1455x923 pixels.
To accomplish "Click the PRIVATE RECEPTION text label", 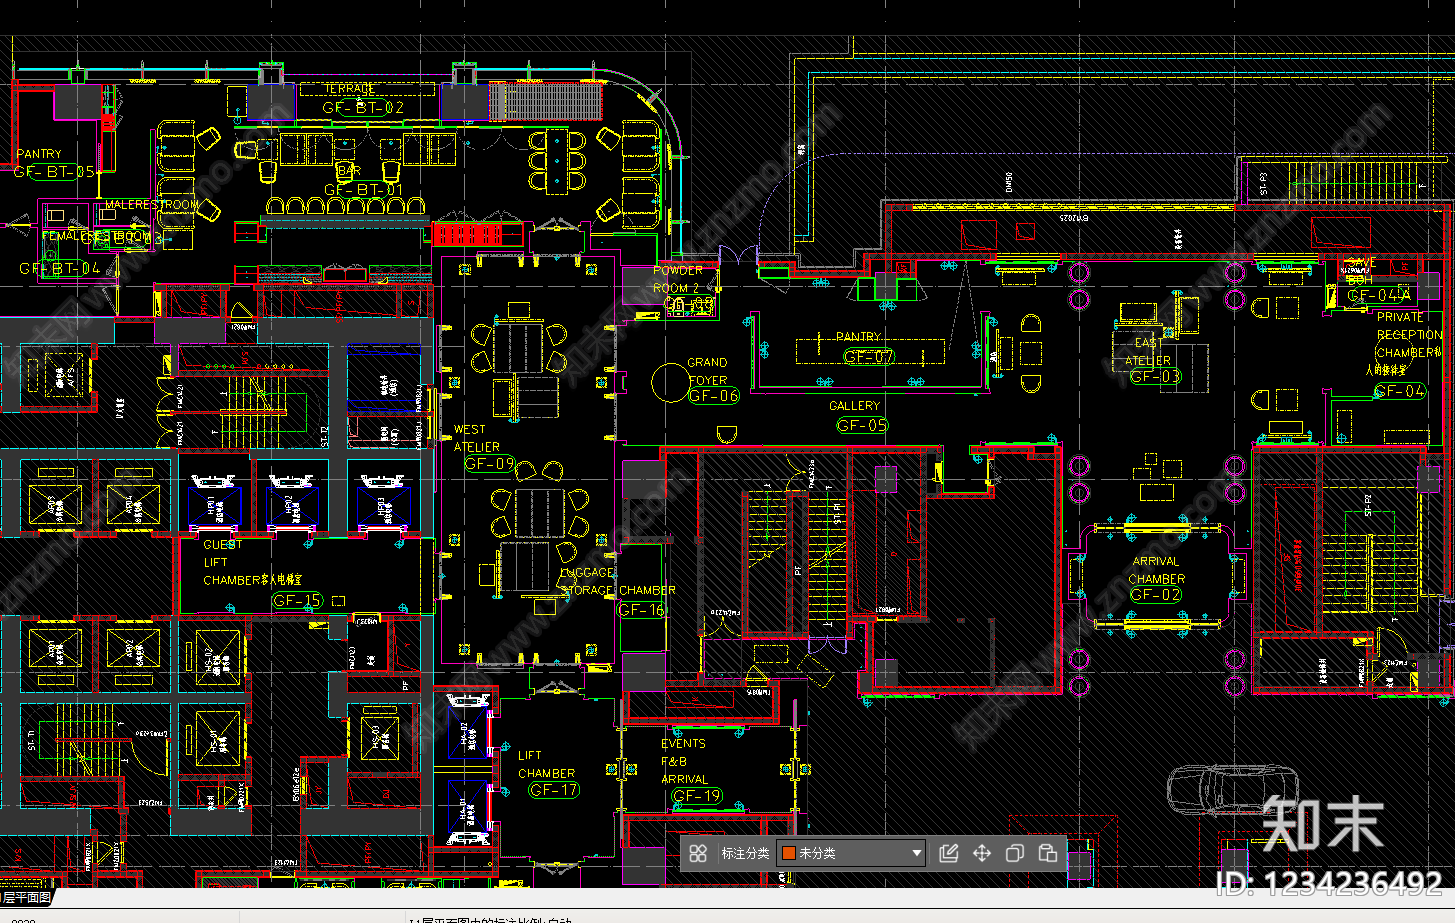I will [1409, 326].
